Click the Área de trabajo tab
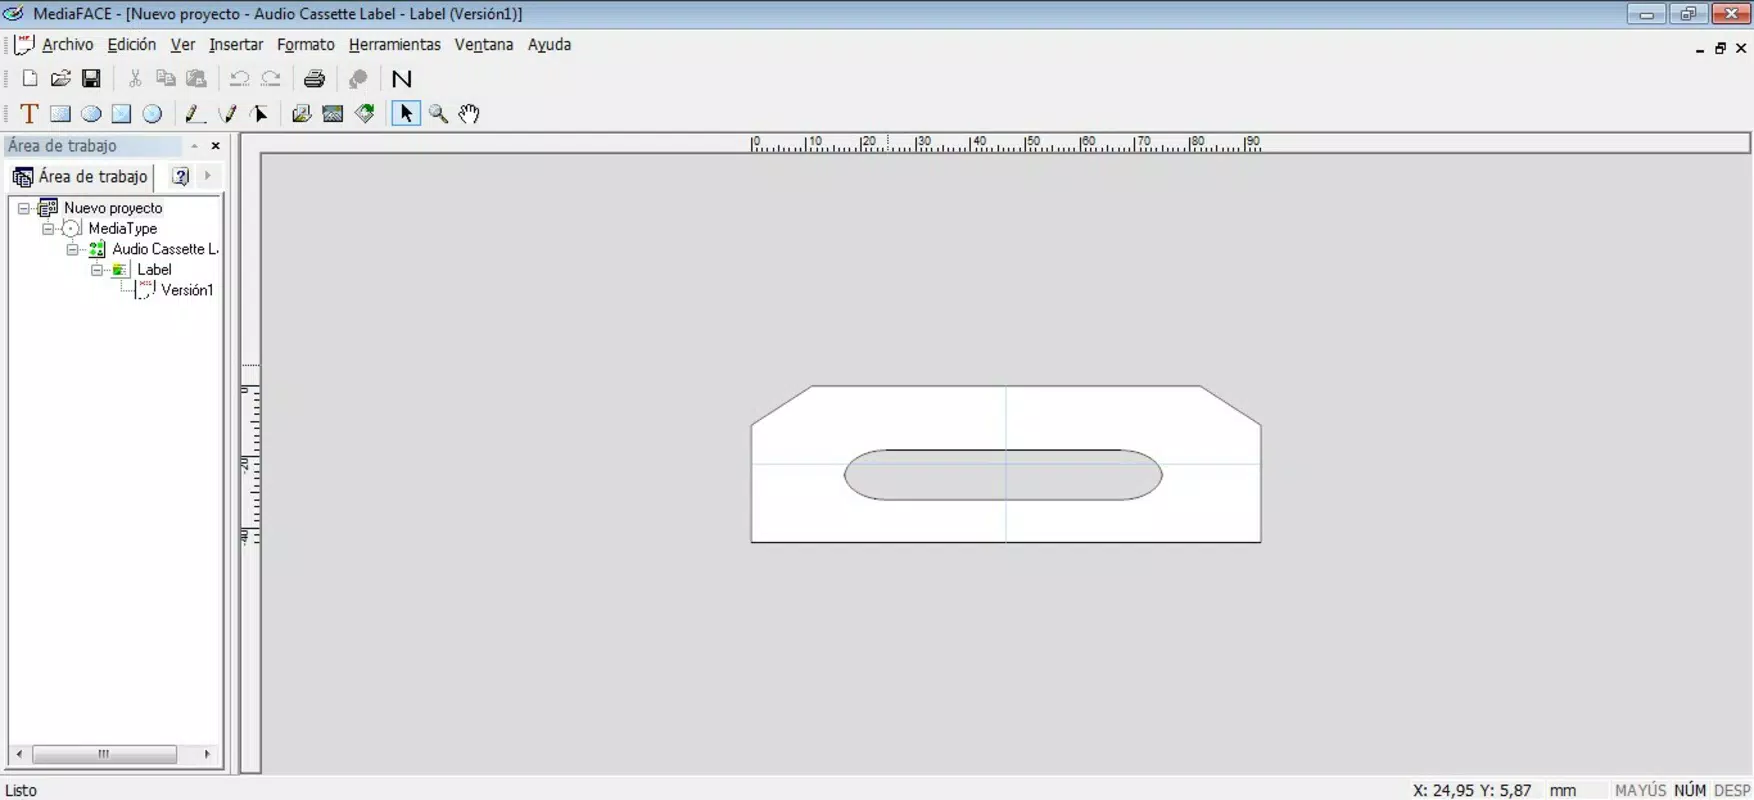Screen dimensions: 1754x800 pos(81,177)
